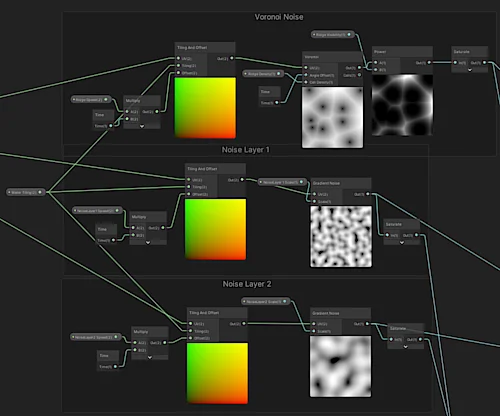Click the Ridge Visibility property node

click(x=332, y=34)
